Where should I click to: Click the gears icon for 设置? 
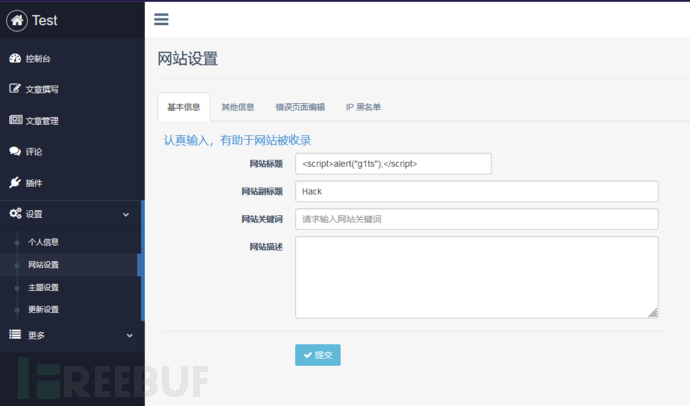point(15,213)
